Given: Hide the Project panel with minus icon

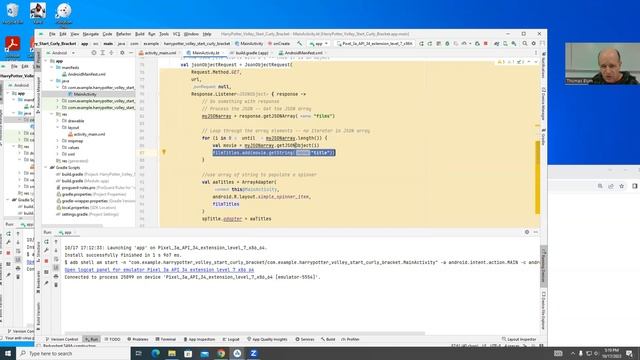Looking at the screenshot, I should pos(131,53).
